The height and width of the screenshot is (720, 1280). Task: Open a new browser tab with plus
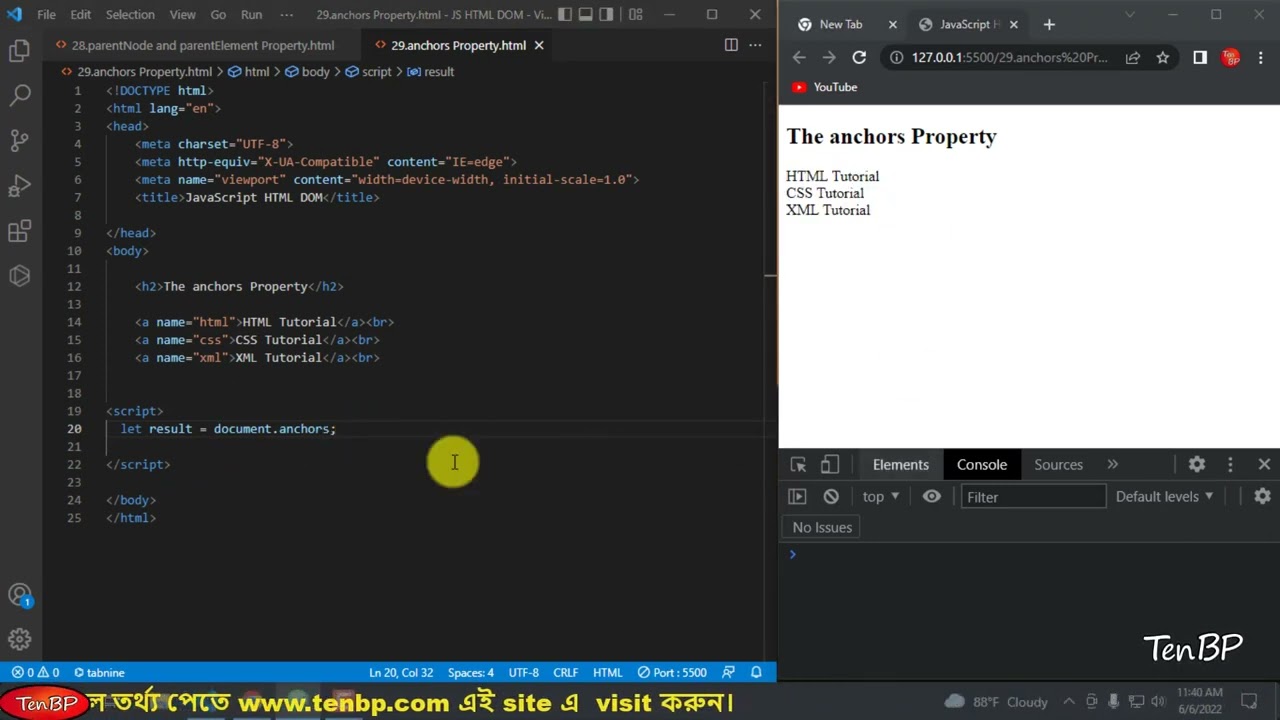(x=1049, y=24)
